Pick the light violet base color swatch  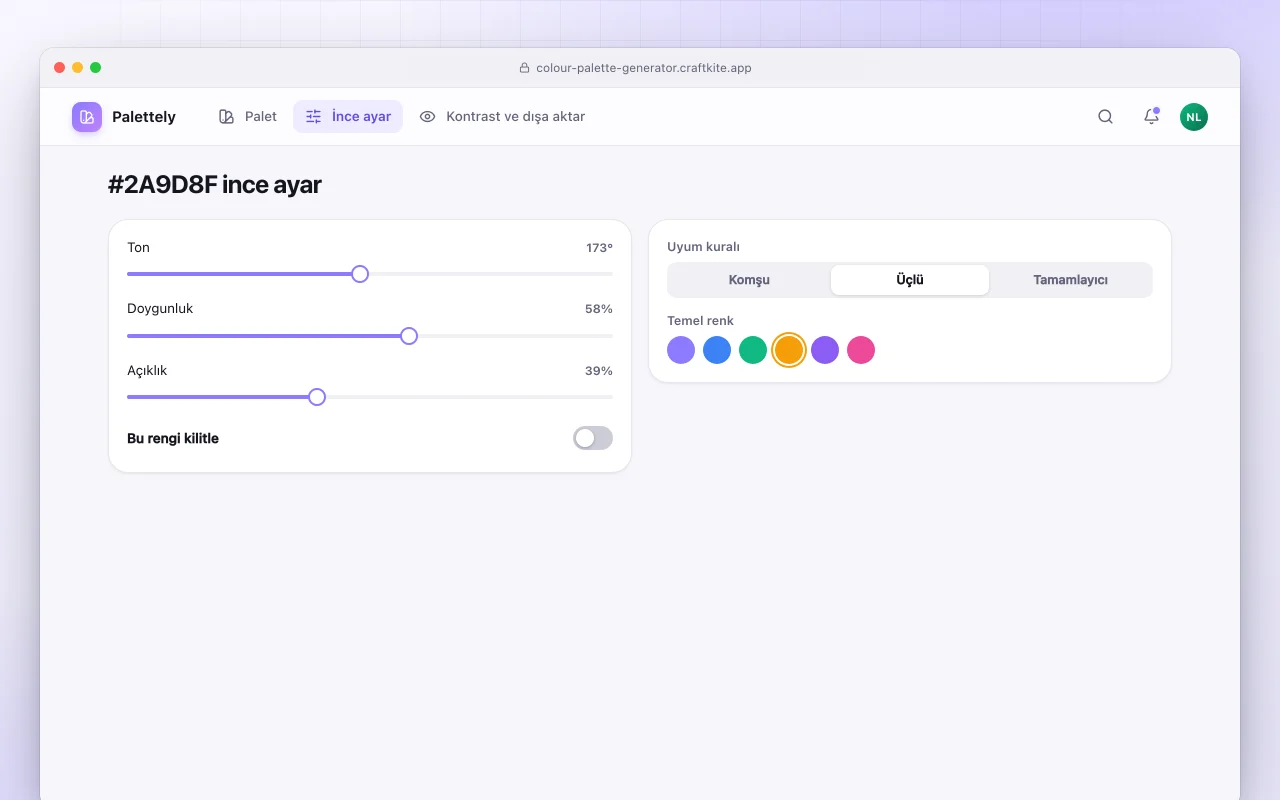(681, 350)
